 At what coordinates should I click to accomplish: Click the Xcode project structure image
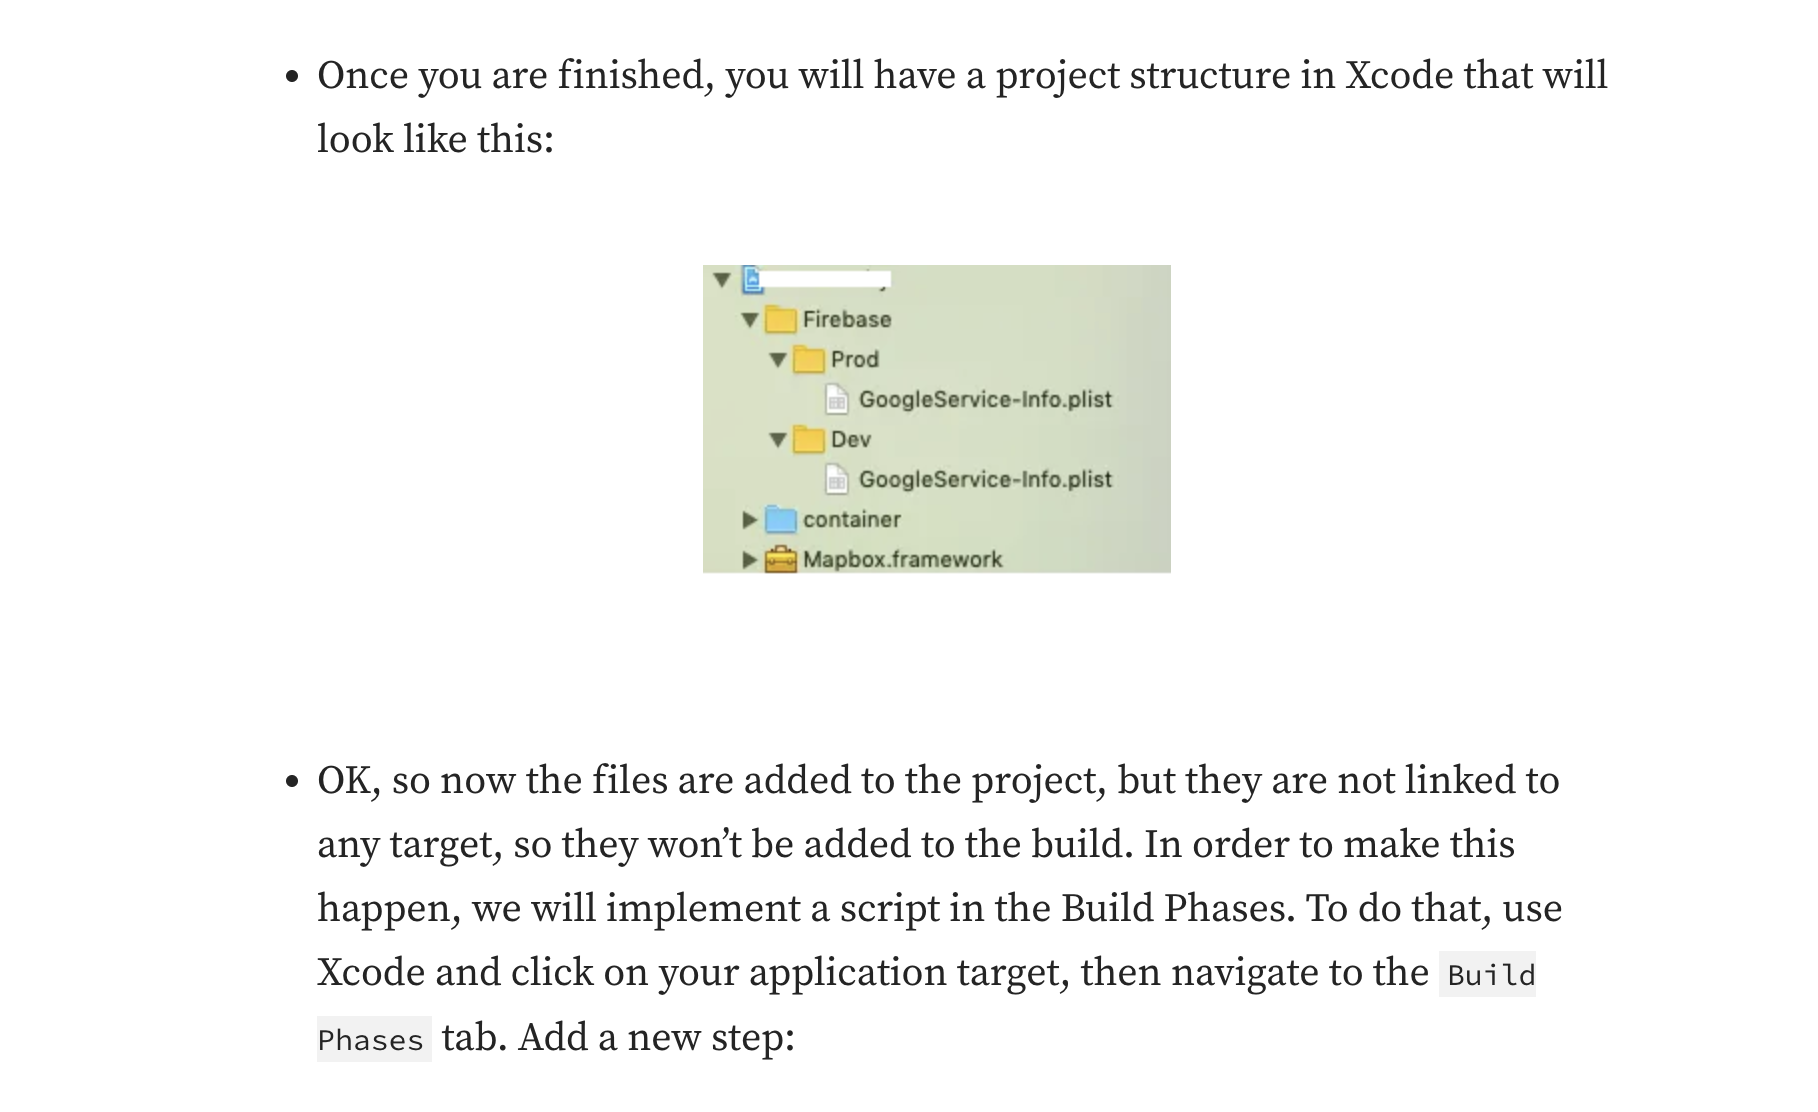point(937,419)
